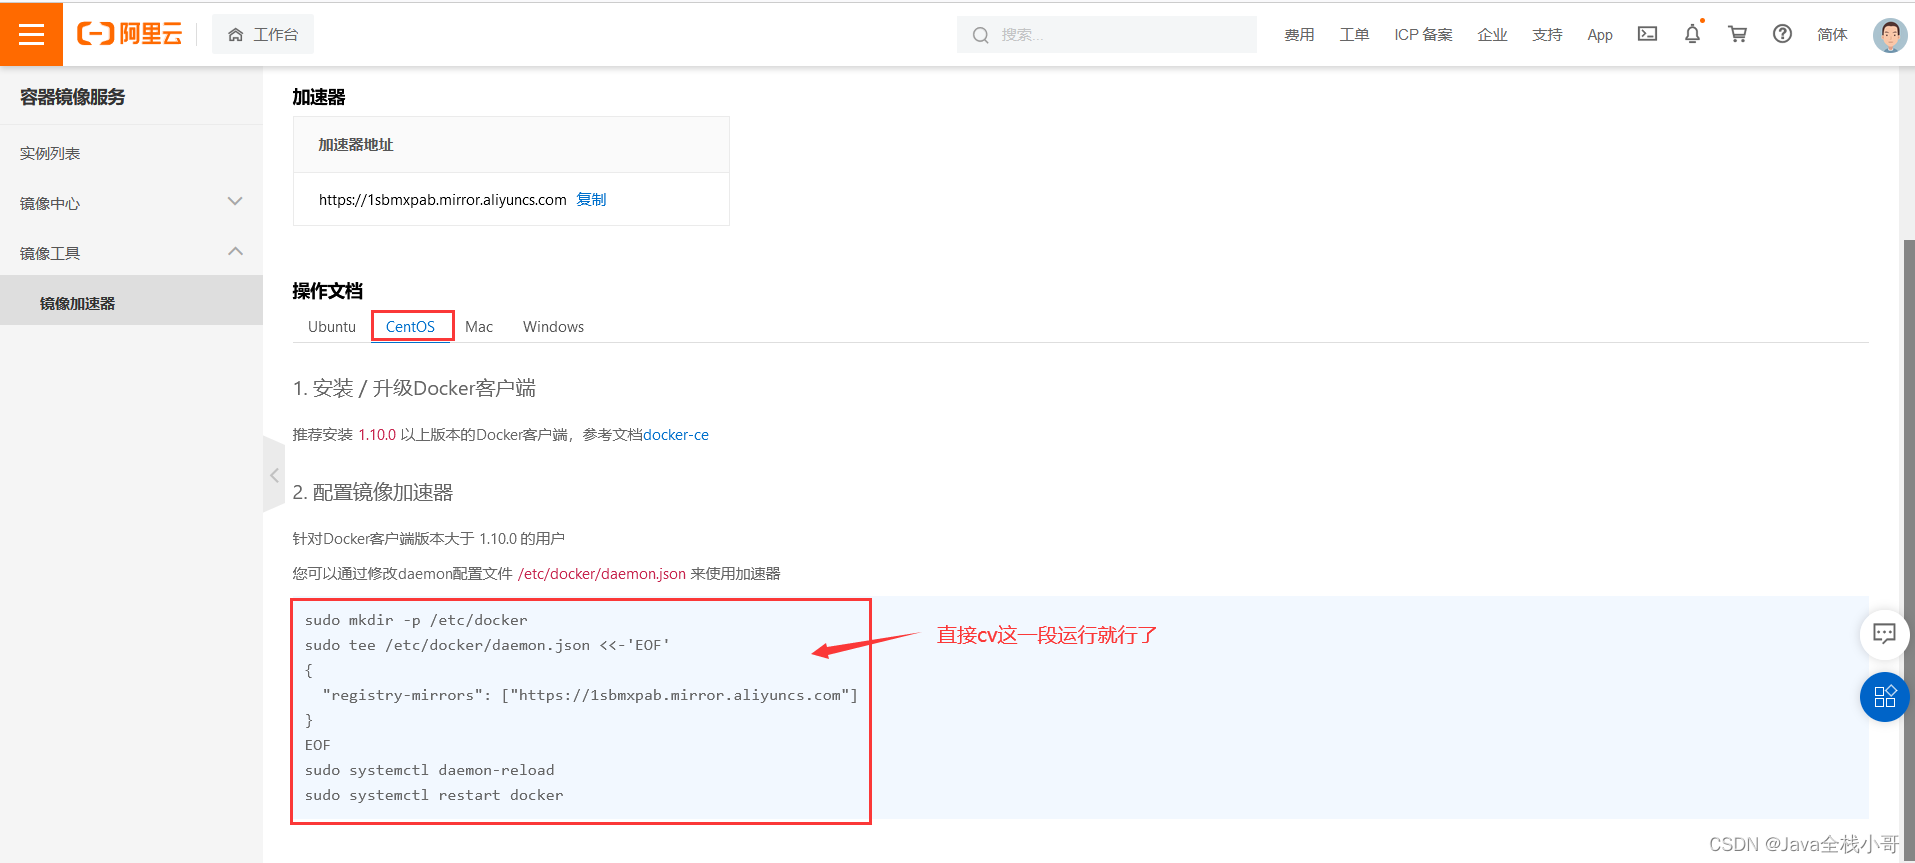
Task: Switch to the Mac tab
Action: (x=479, y=327)
